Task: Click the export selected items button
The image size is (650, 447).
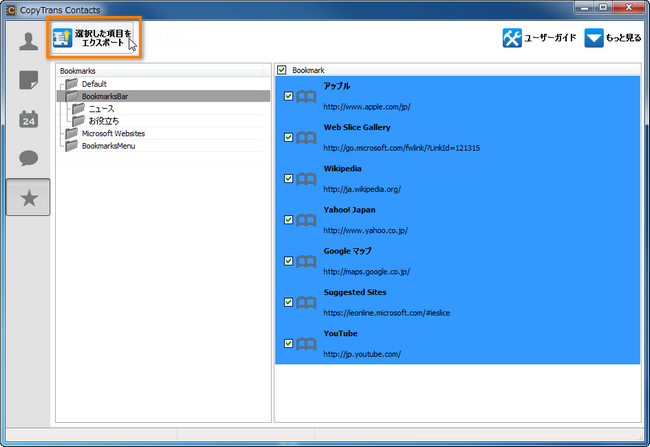Action: pos(93,38)
